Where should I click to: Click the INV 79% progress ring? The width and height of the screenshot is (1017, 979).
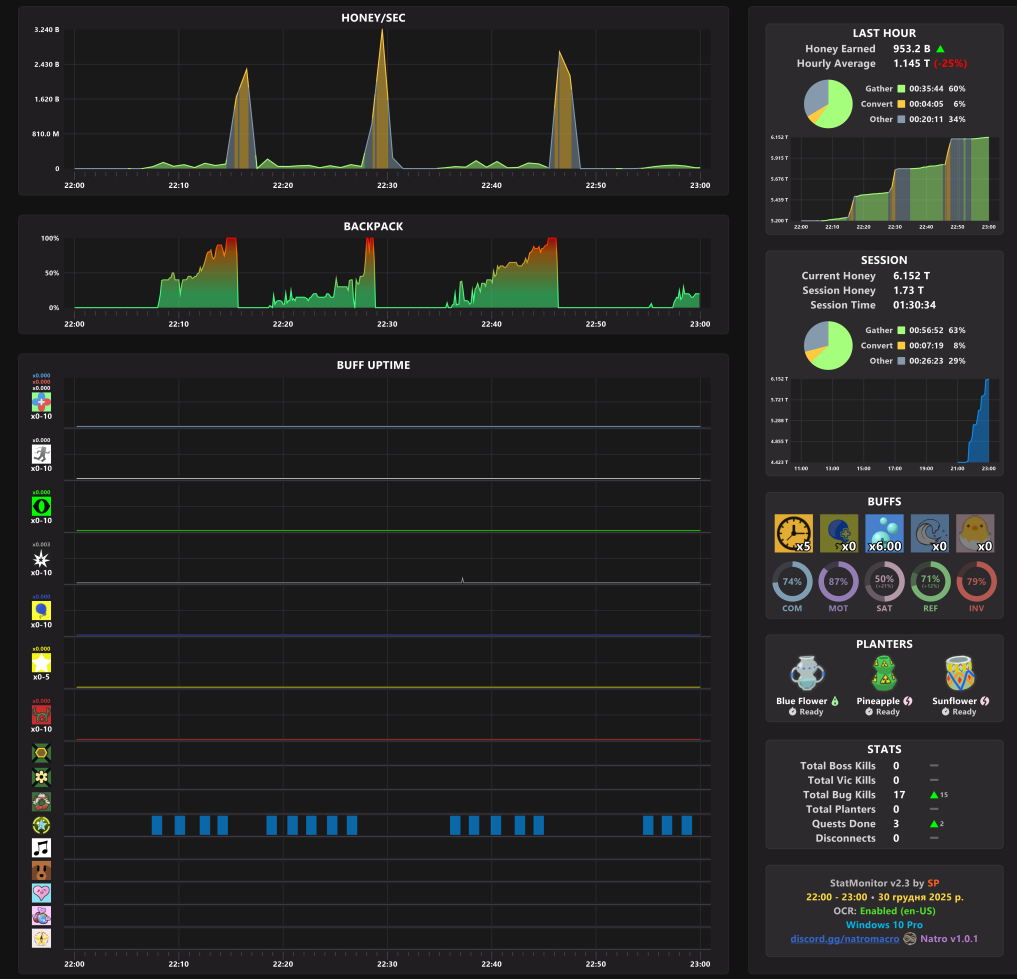976,582
